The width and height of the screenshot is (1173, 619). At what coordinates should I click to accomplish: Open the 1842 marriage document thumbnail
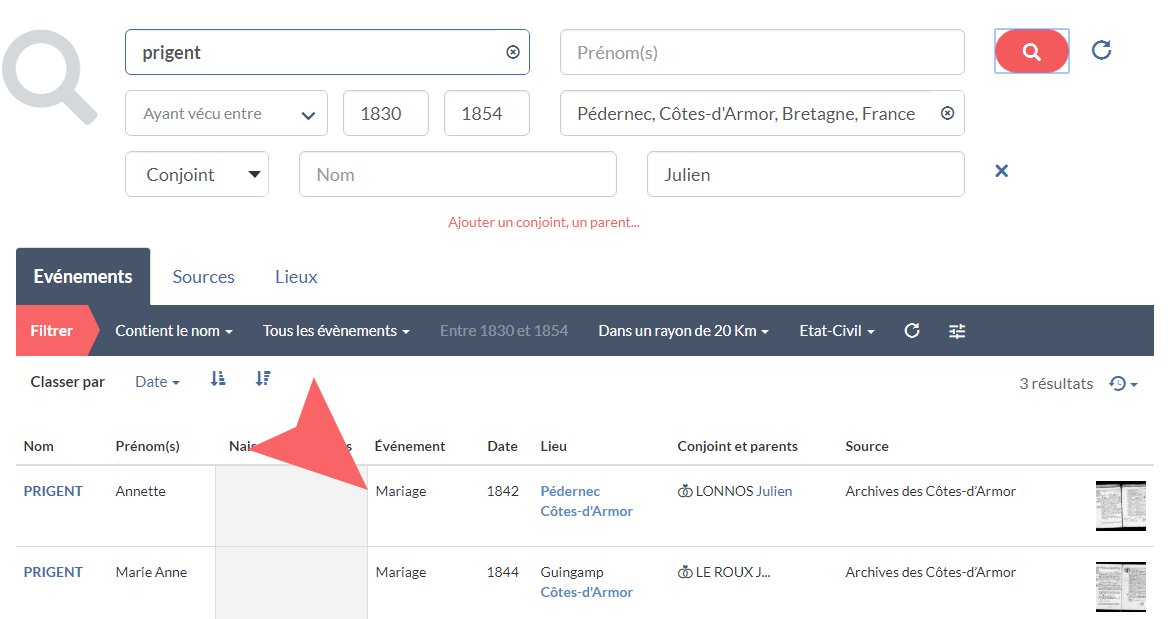tap(1120, 505)
